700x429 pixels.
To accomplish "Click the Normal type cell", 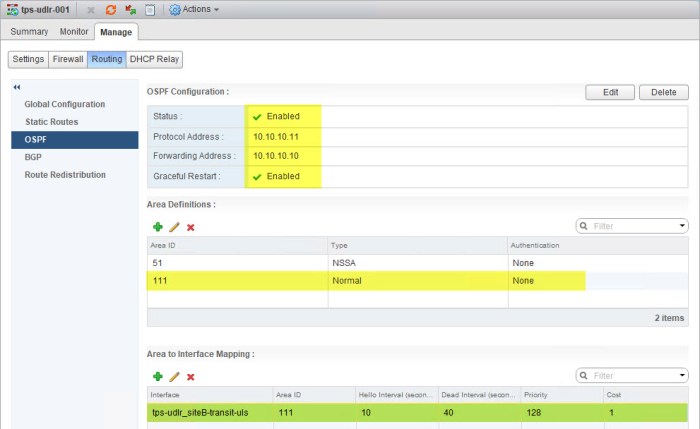I will coord(347,281).
